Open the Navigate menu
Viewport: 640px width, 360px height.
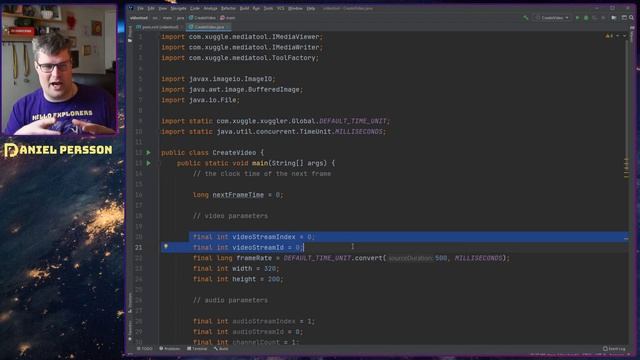[x=178, y=8]
